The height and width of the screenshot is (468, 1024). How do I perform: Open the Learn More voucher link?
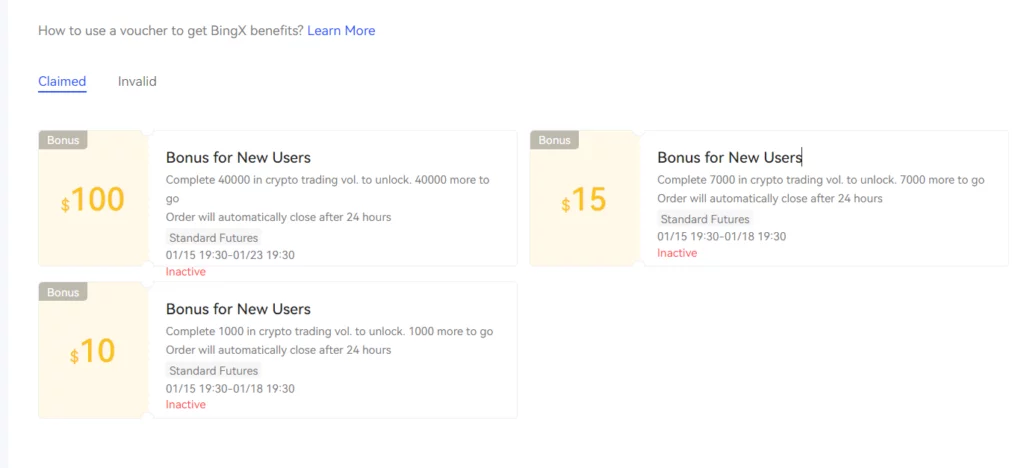click(x=341, y=31)
